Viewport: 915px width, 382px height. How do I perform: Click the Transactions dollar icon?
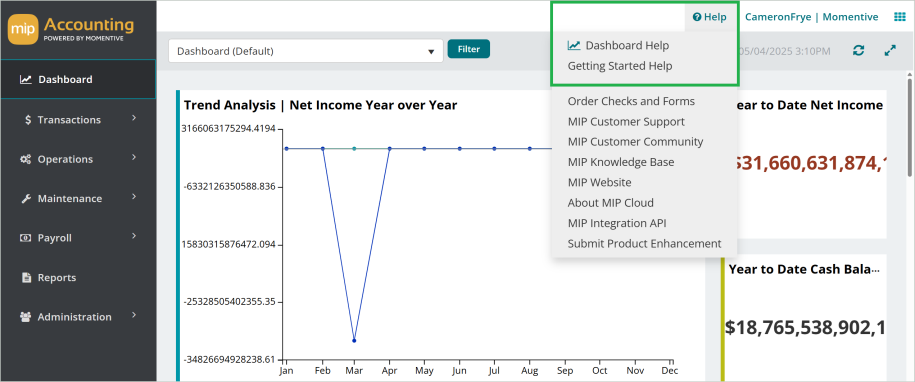coord(28,120)
